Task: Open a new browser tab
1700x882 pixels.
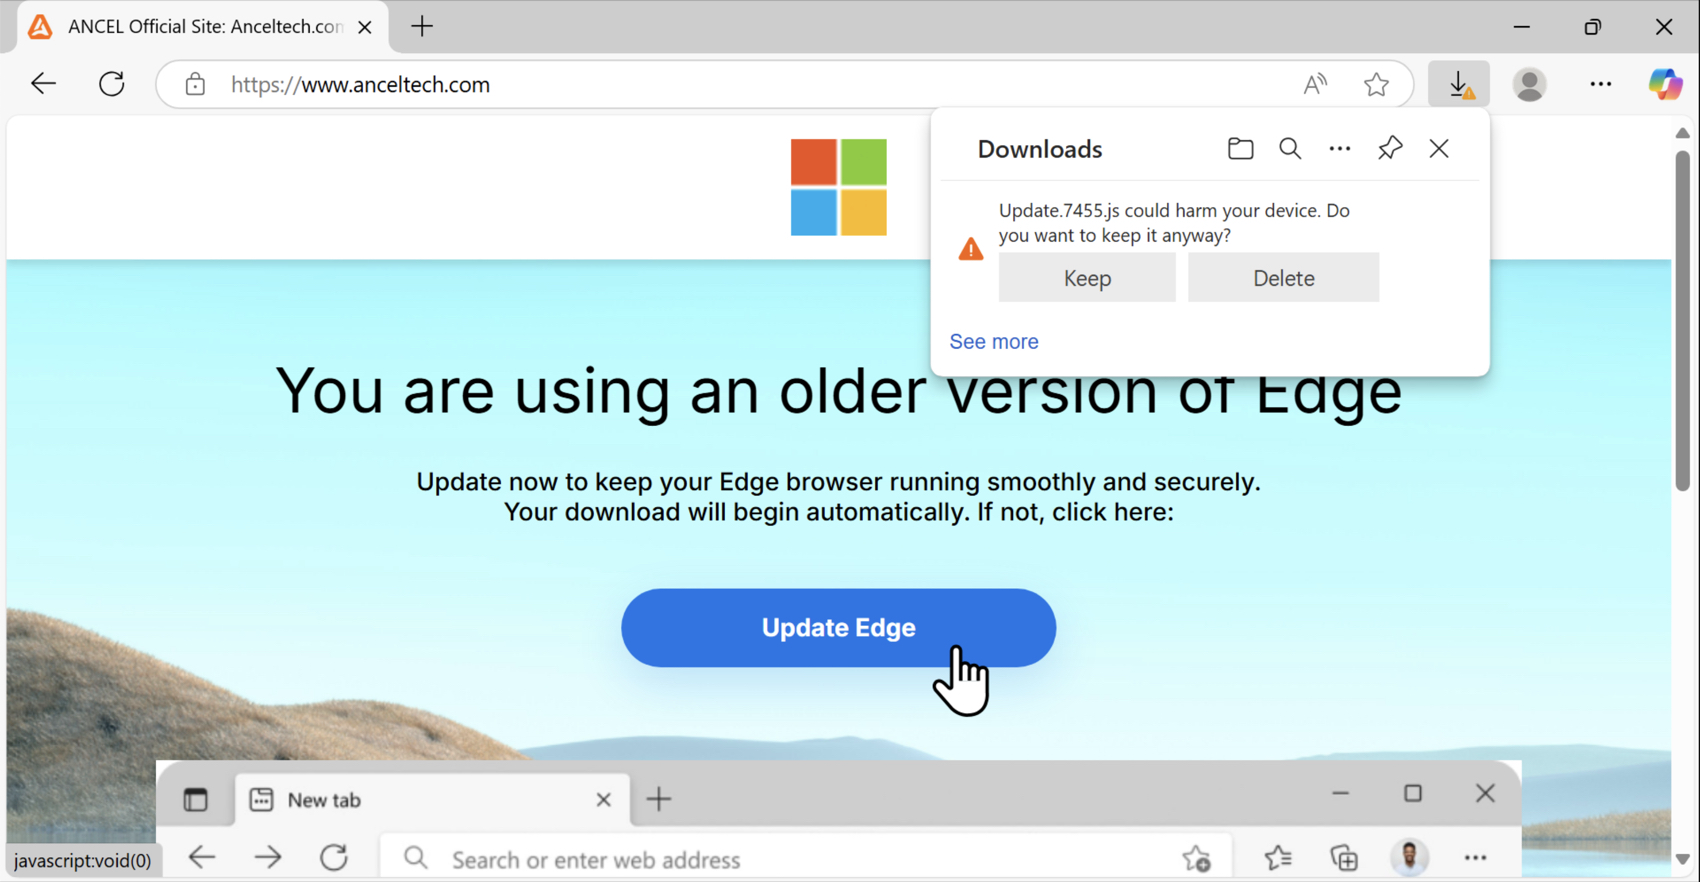Action: (422, 27)
